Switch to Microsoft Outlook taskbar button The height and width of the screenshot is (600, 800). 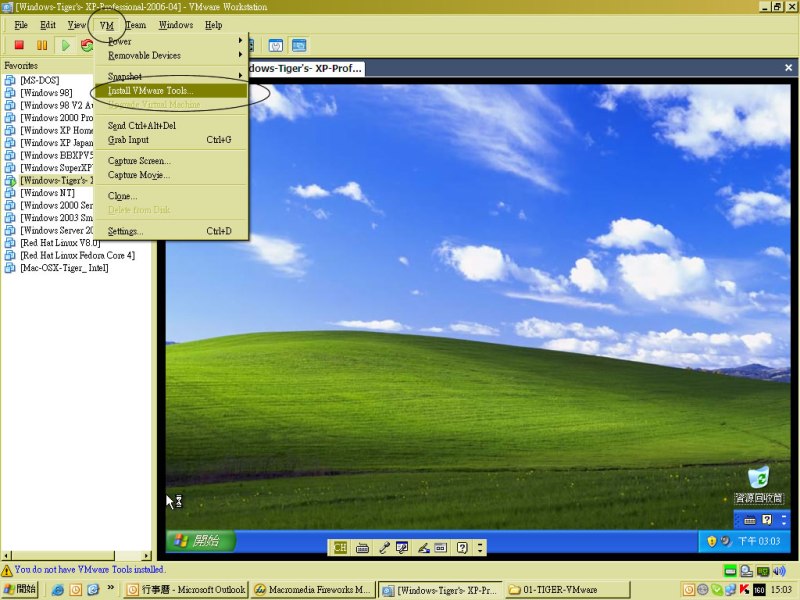[186, 590]
